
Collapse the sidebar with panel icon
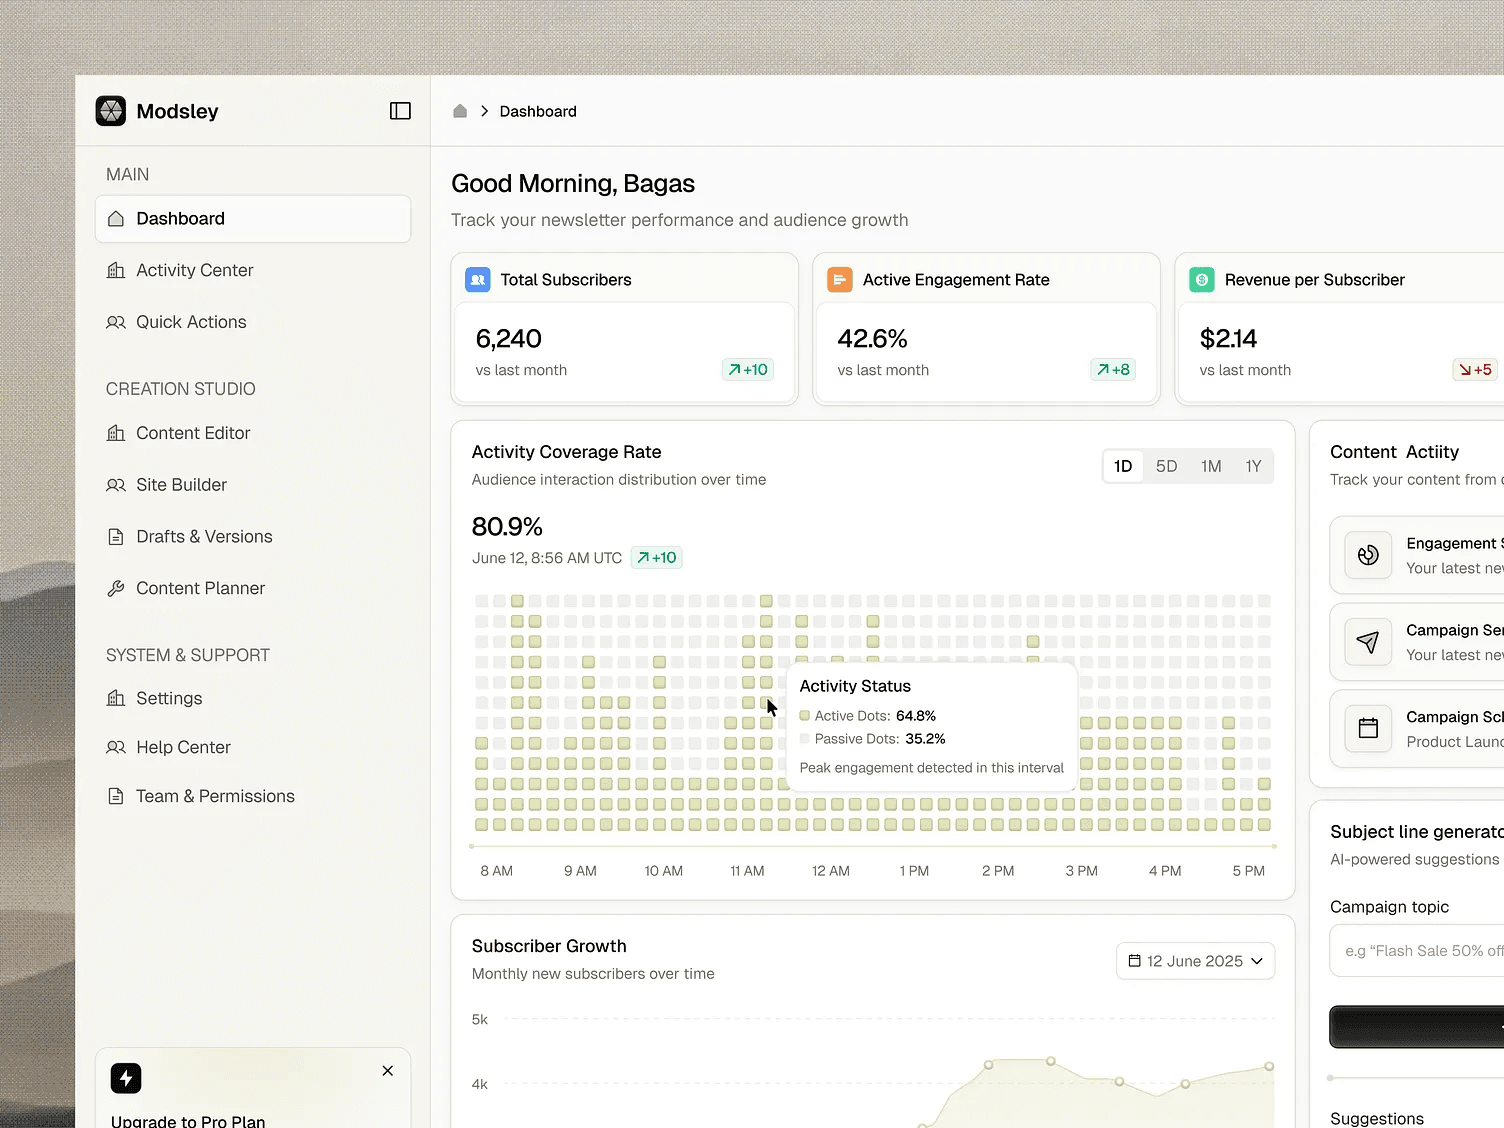pyautogui.click(x=400, y=111)
